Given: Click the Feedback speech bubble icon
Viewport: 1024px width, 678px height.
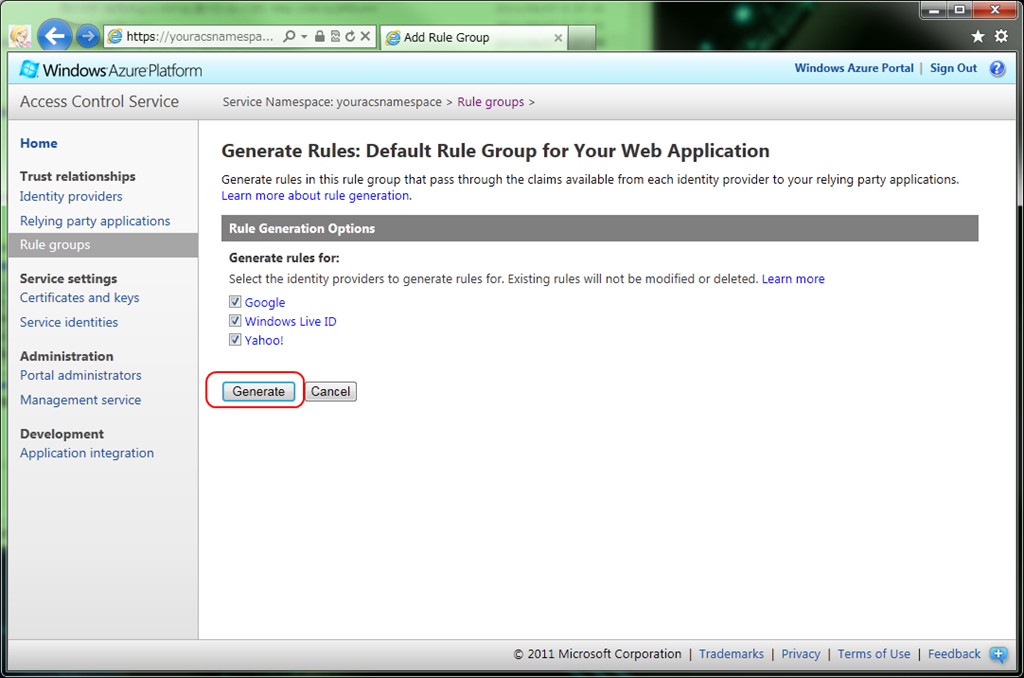Looking at the screenshot, I should click(998, 654).
